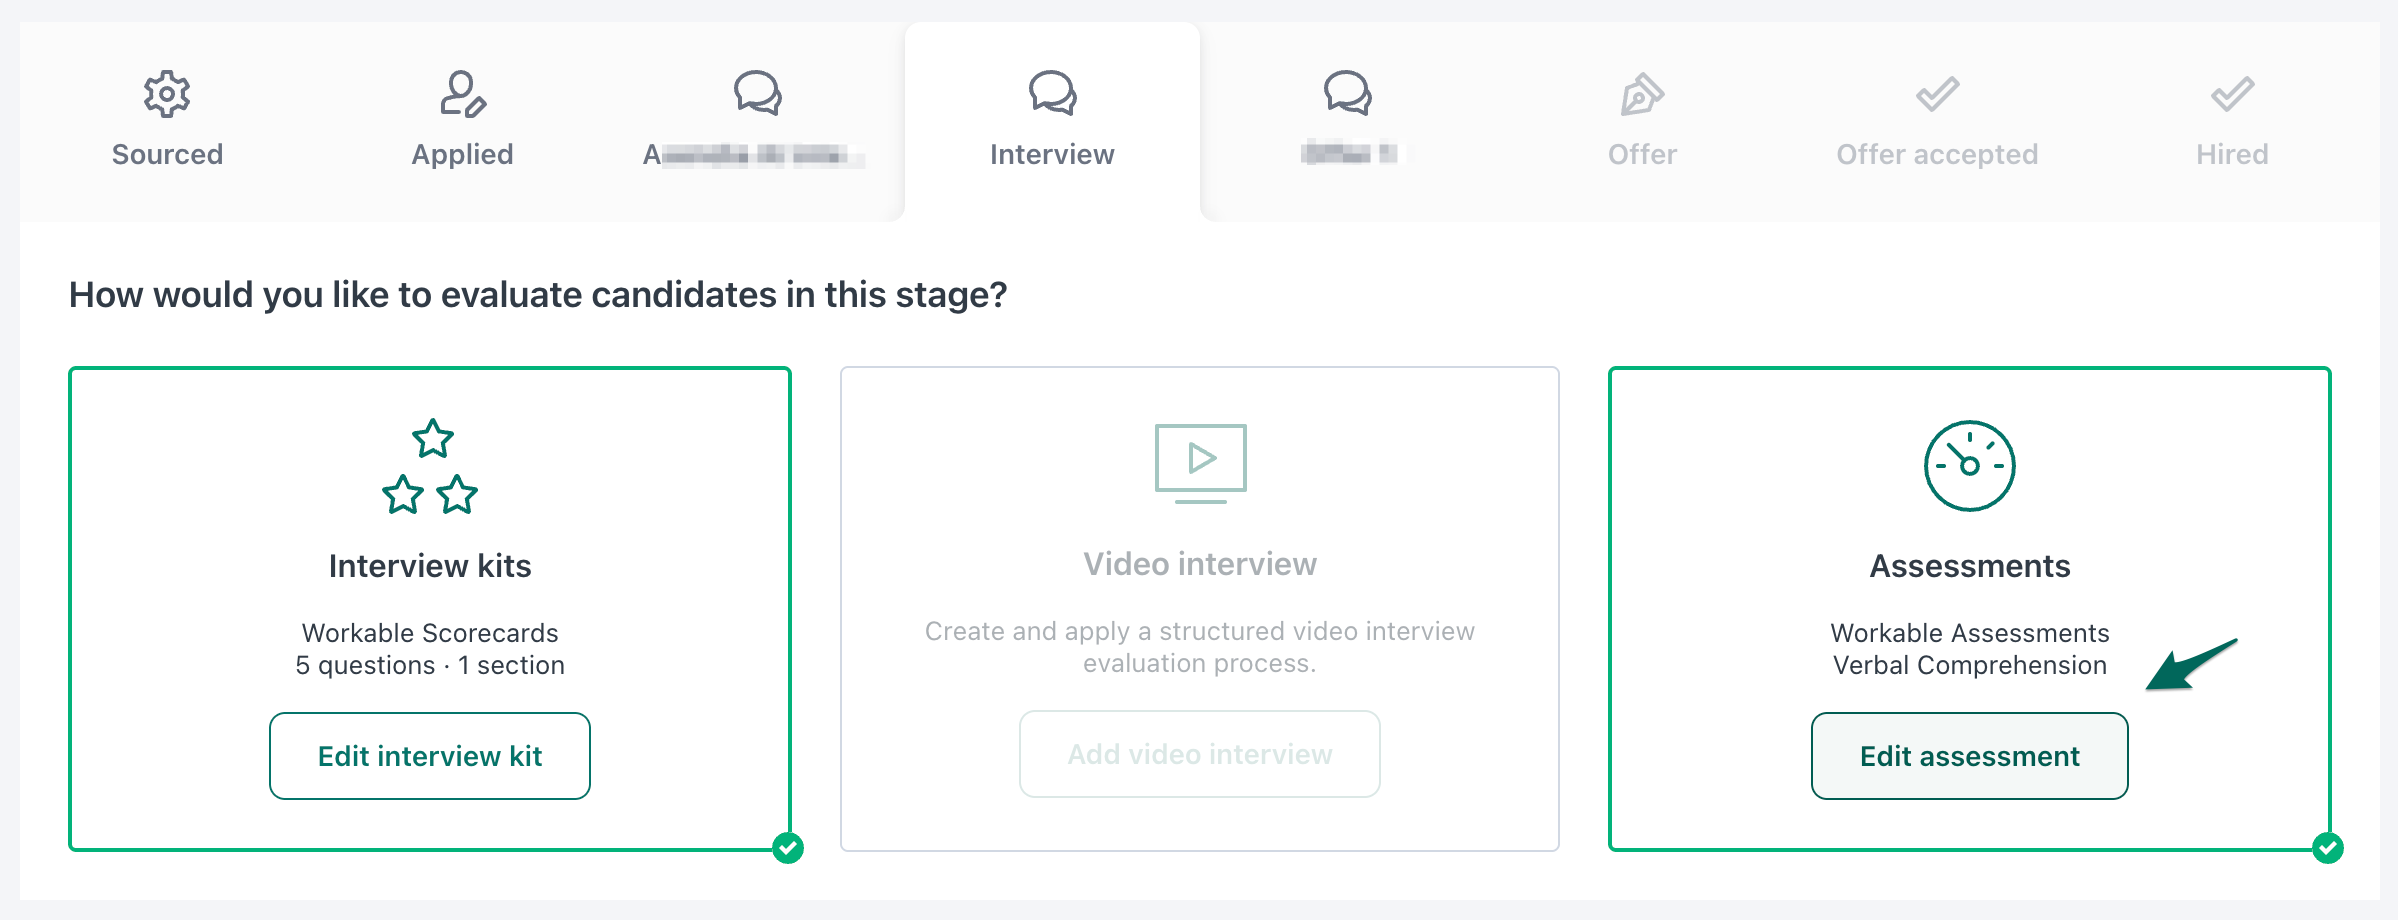Click the Offer stage pen icon

[x=1642, y=95]
